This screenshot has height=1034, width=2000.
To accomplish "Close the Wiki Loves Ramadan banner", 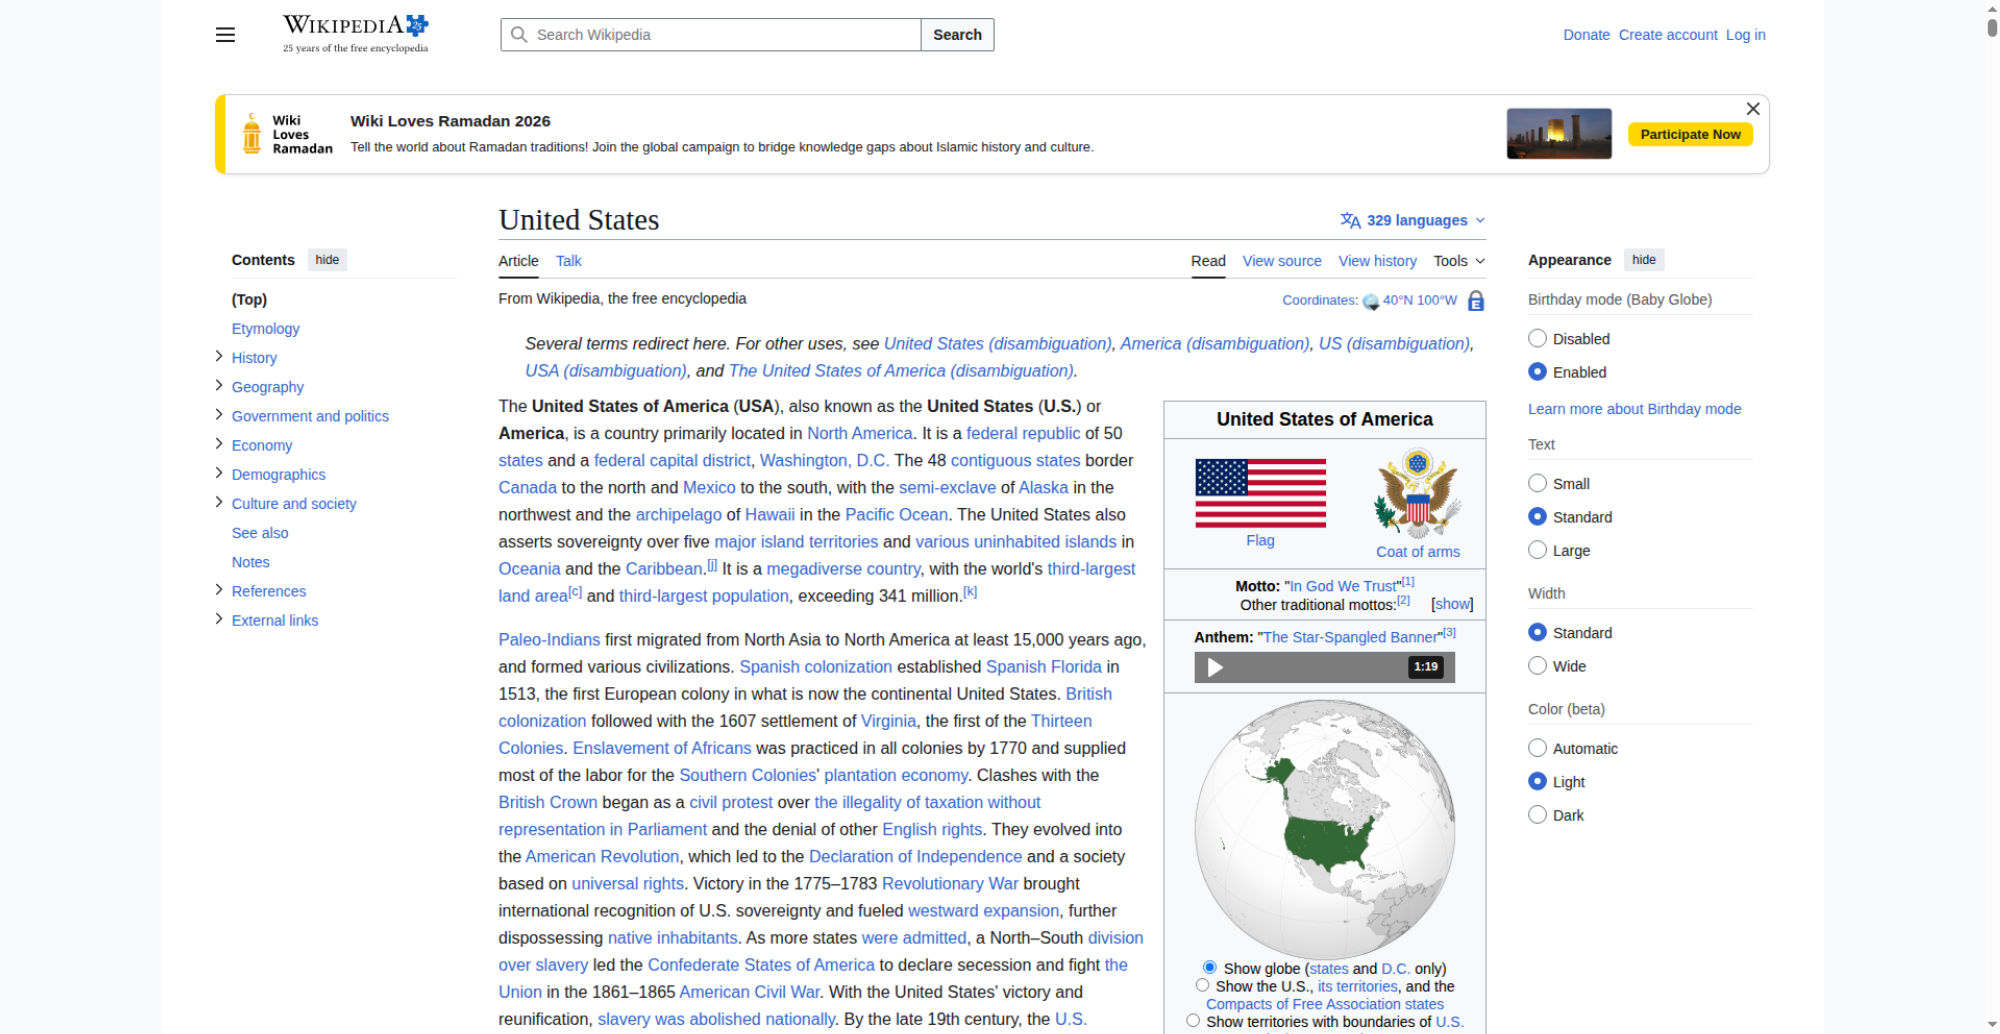I will tap(1752, 109).
